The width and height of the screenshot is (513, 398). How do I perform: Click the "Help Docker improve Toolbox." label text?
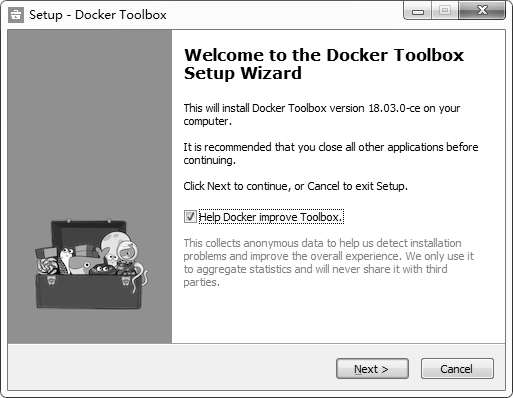click(x=271, y=217)
